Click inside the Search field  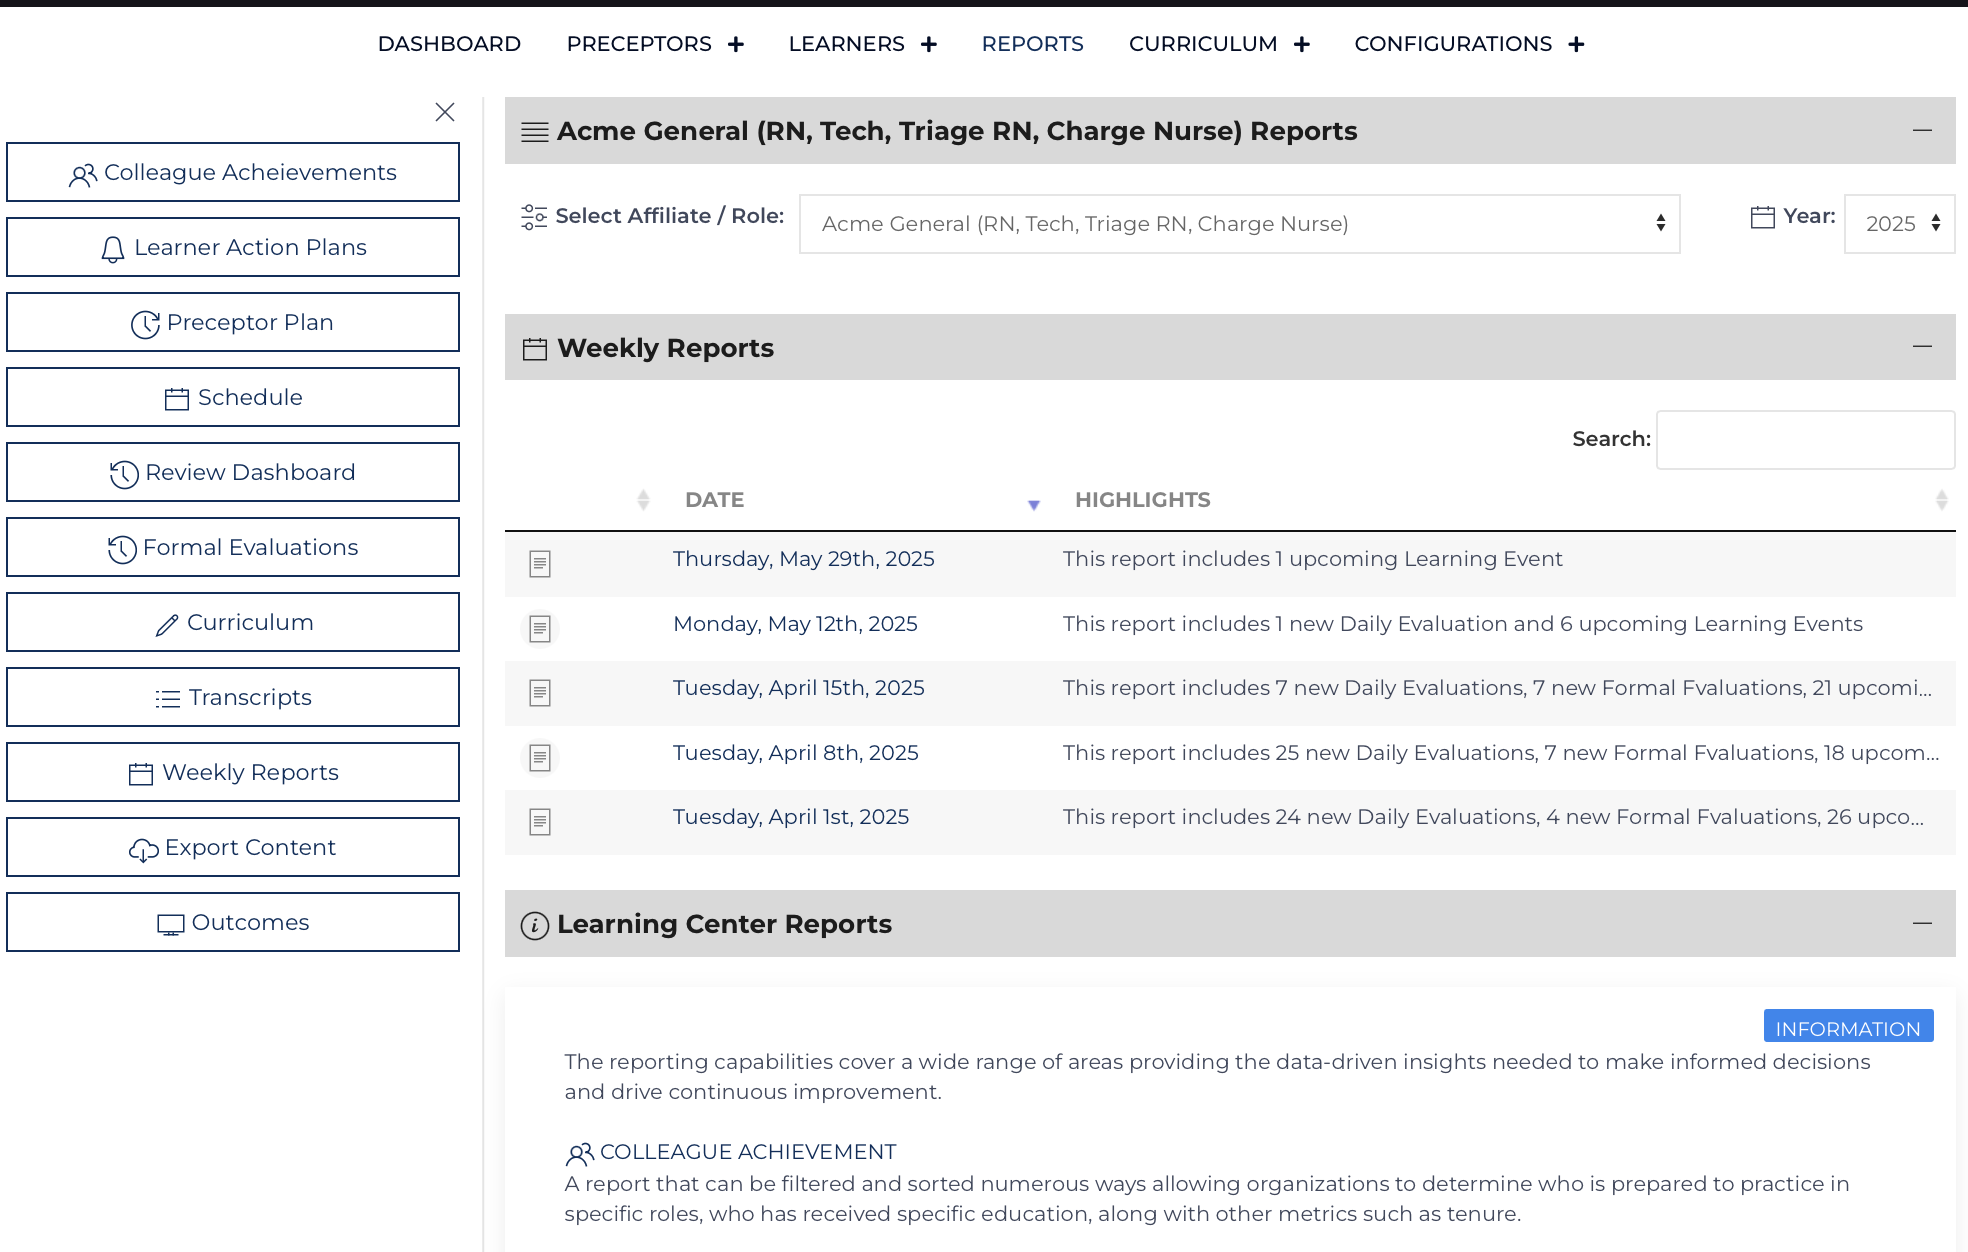pos(1804,440)
